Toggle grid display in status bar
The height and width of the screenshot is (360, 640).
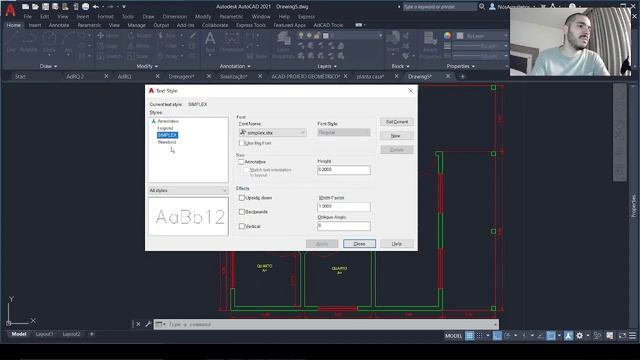tap(470, 336)
